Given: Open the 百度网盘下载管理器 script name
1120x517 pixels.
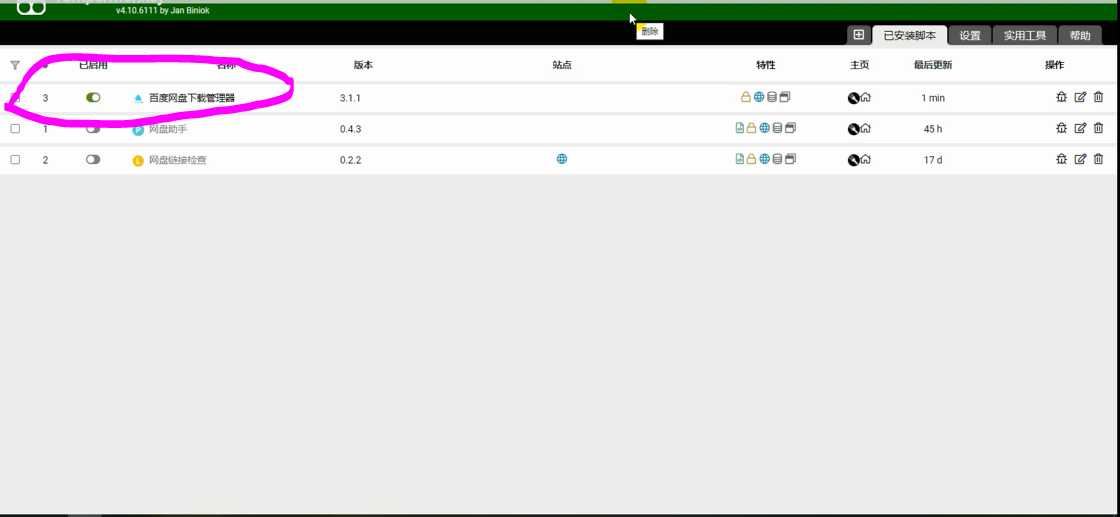Looking at the screenshot, I should click(x=191, y=98).
